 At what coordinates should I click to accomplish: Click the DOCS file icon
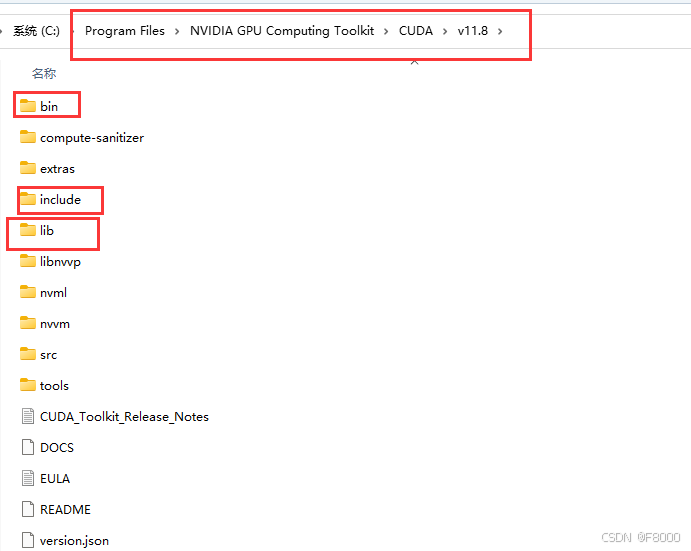point(28,447)
